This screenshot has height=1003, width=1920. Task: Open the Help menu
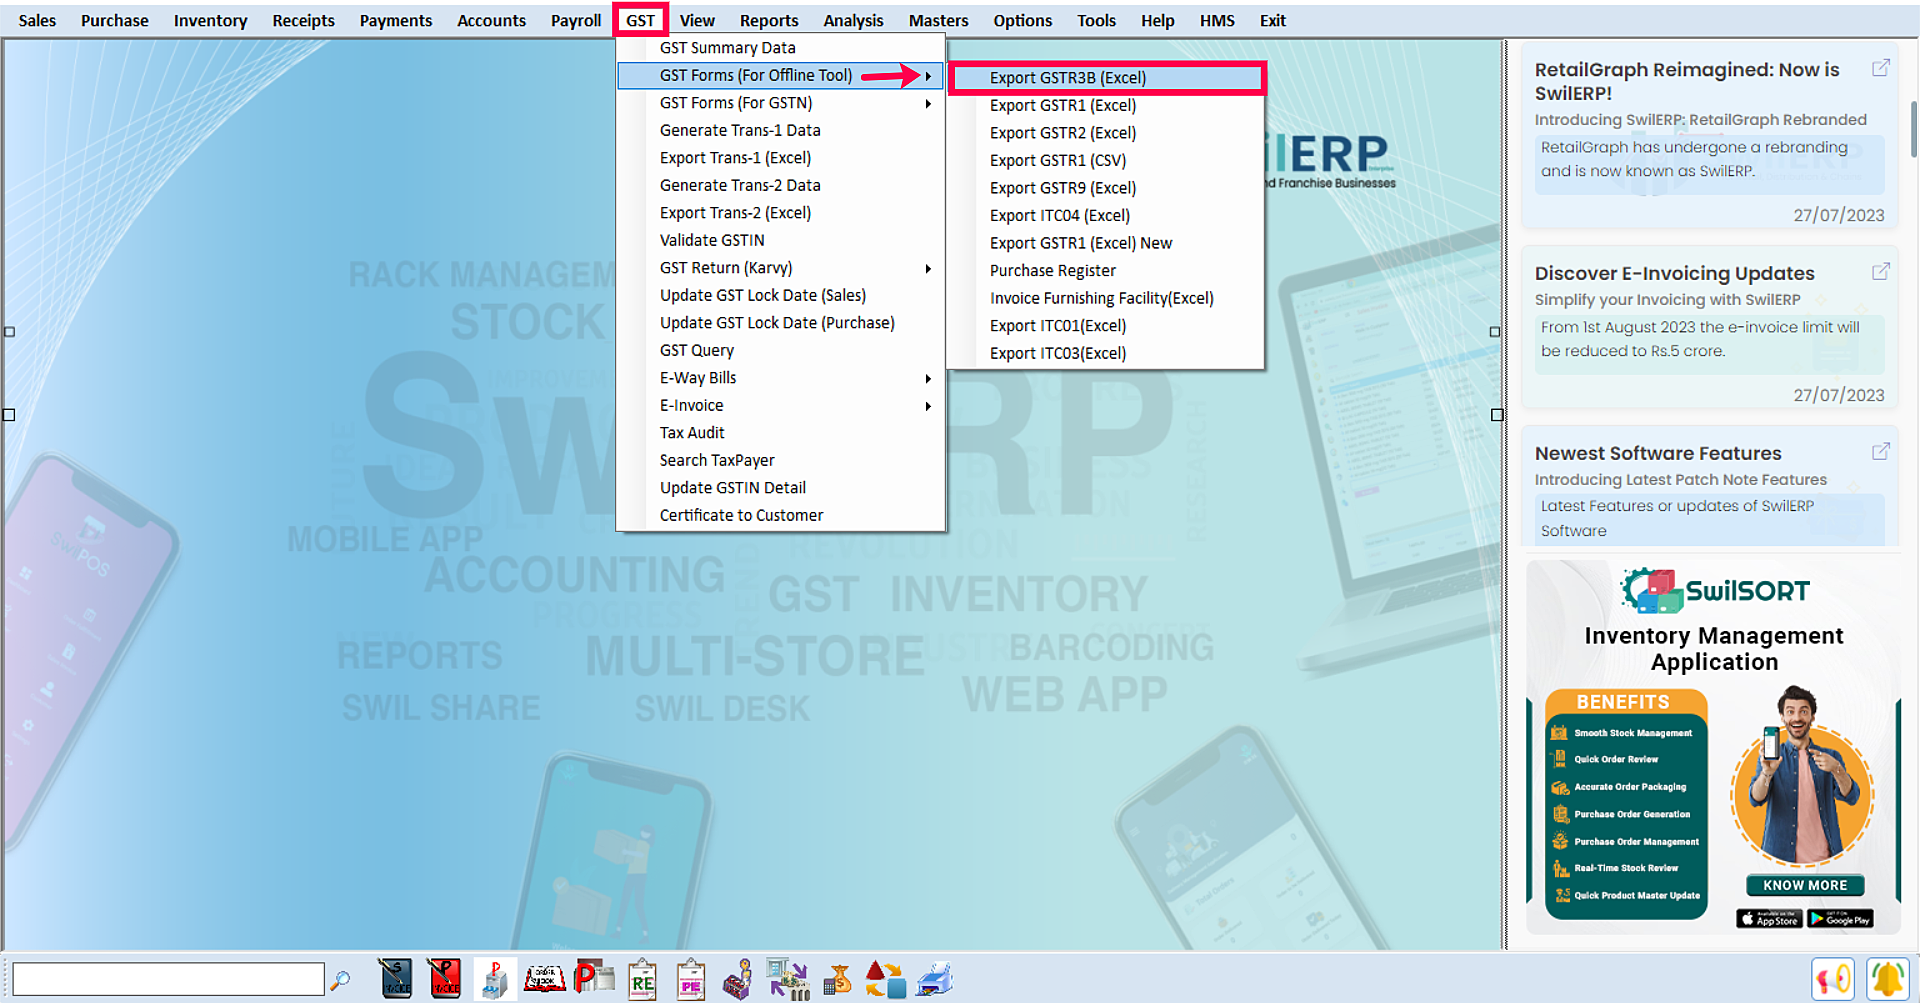point(1157,20)
